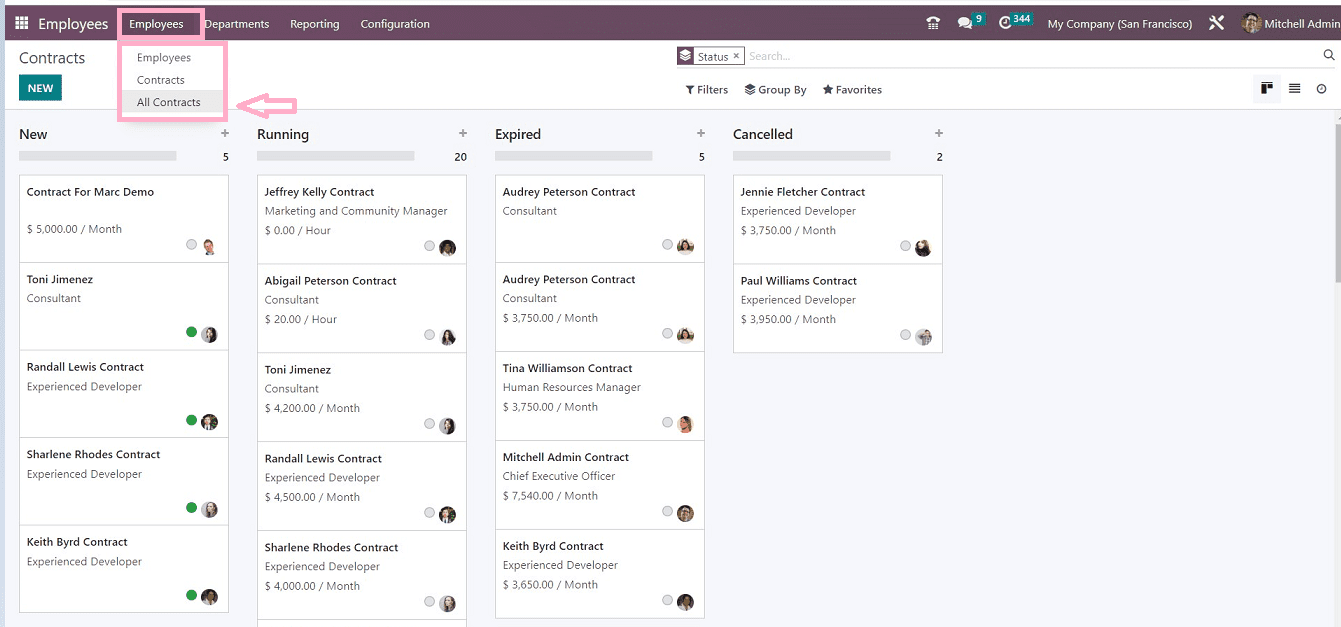Toggle green state dot on Randall Lewis New contract
1341x627 pixels.
pyautogui.click(x=191, y=420)
